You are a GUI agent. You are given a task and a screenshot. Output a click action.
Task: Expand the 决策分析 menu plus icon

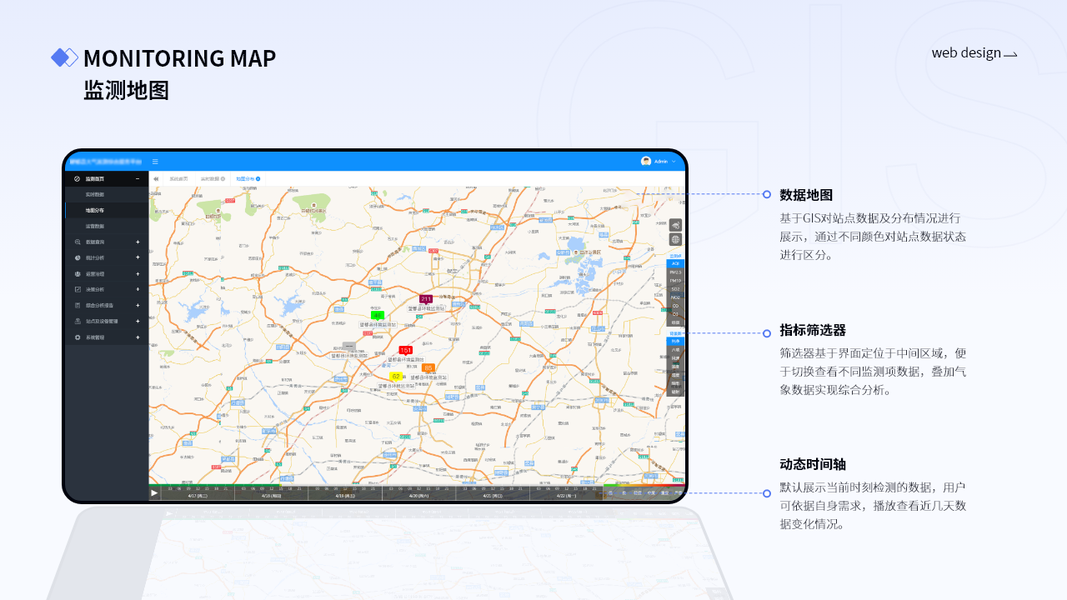pos(137,290)
